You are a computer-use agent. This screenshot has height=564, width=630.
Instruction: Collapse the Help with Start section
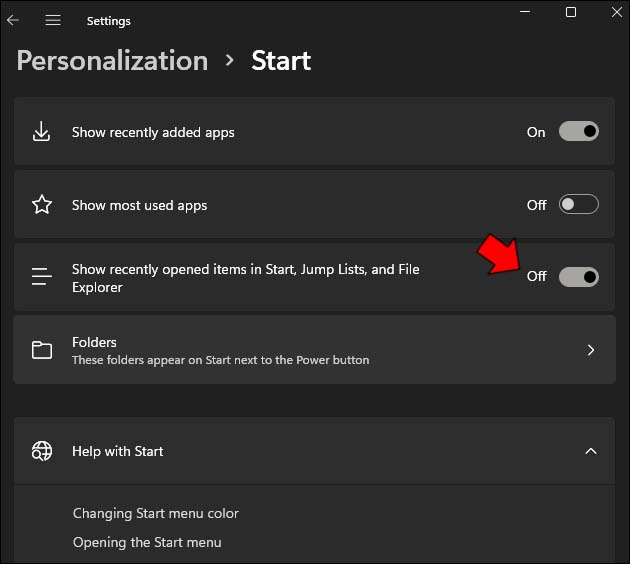coord(591,451)
